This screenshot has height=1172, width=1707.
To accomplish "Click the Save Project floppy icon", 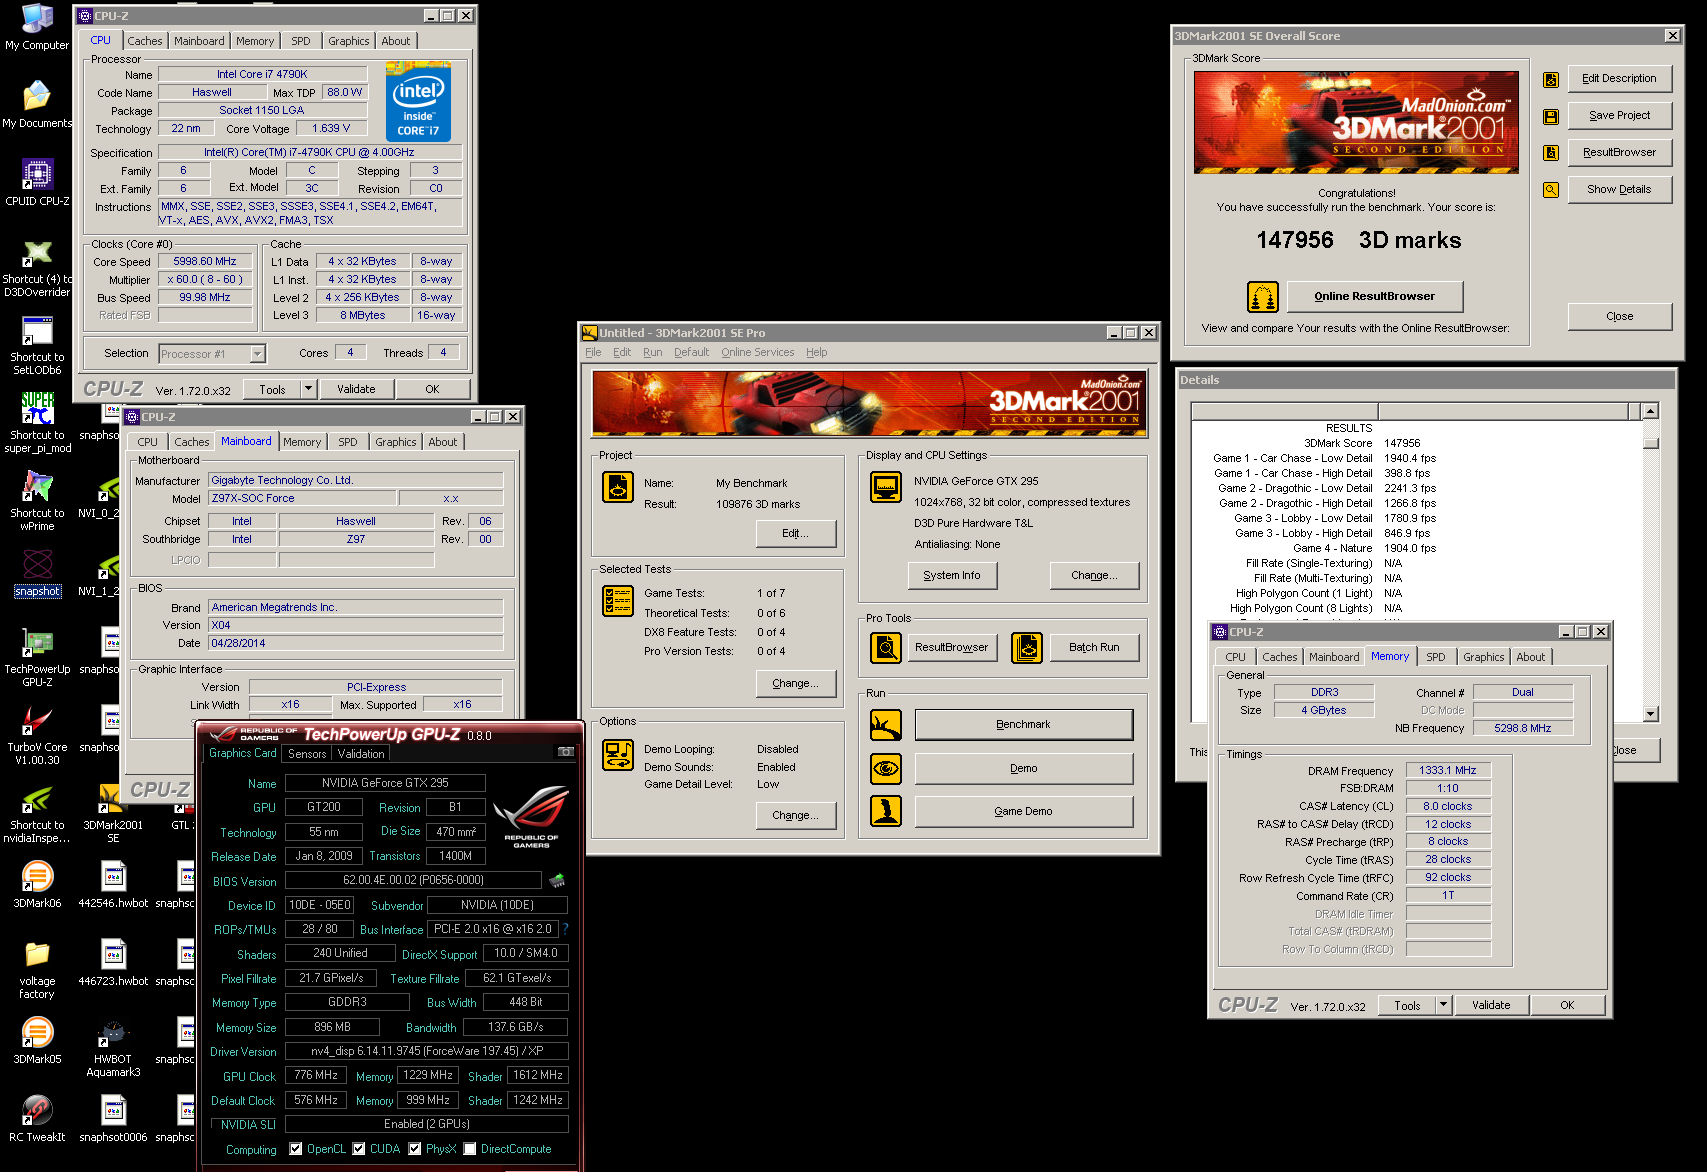I will click(1551, 117).
